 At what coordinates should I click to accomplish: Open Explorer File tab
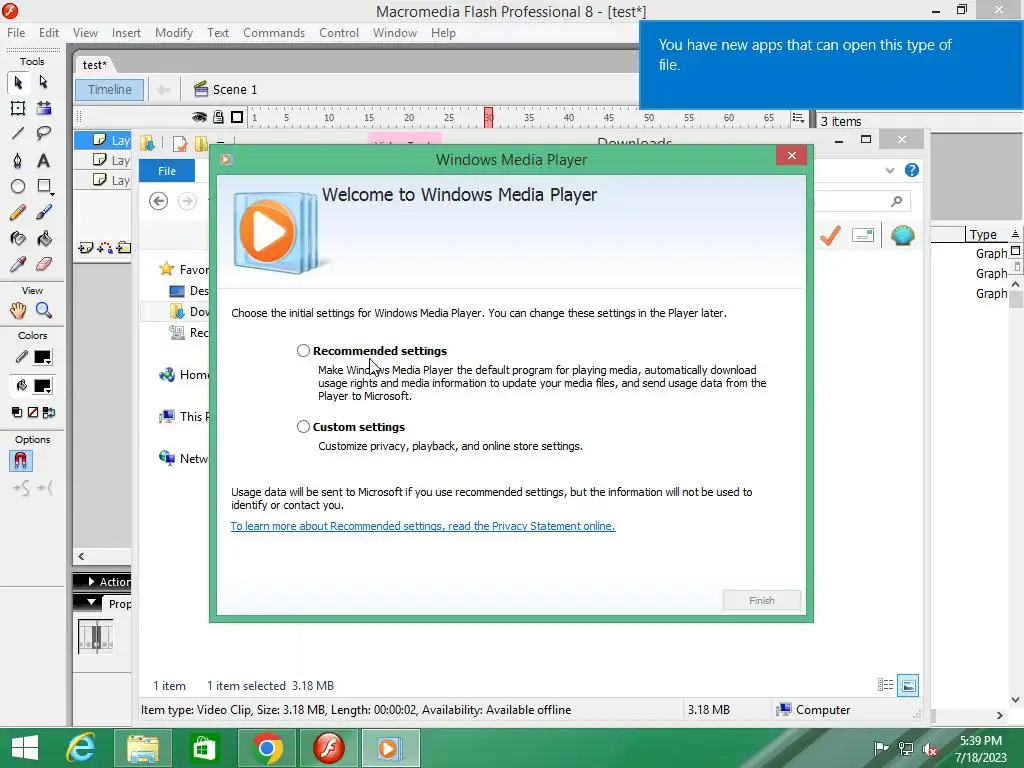click(x=167, y=170)
